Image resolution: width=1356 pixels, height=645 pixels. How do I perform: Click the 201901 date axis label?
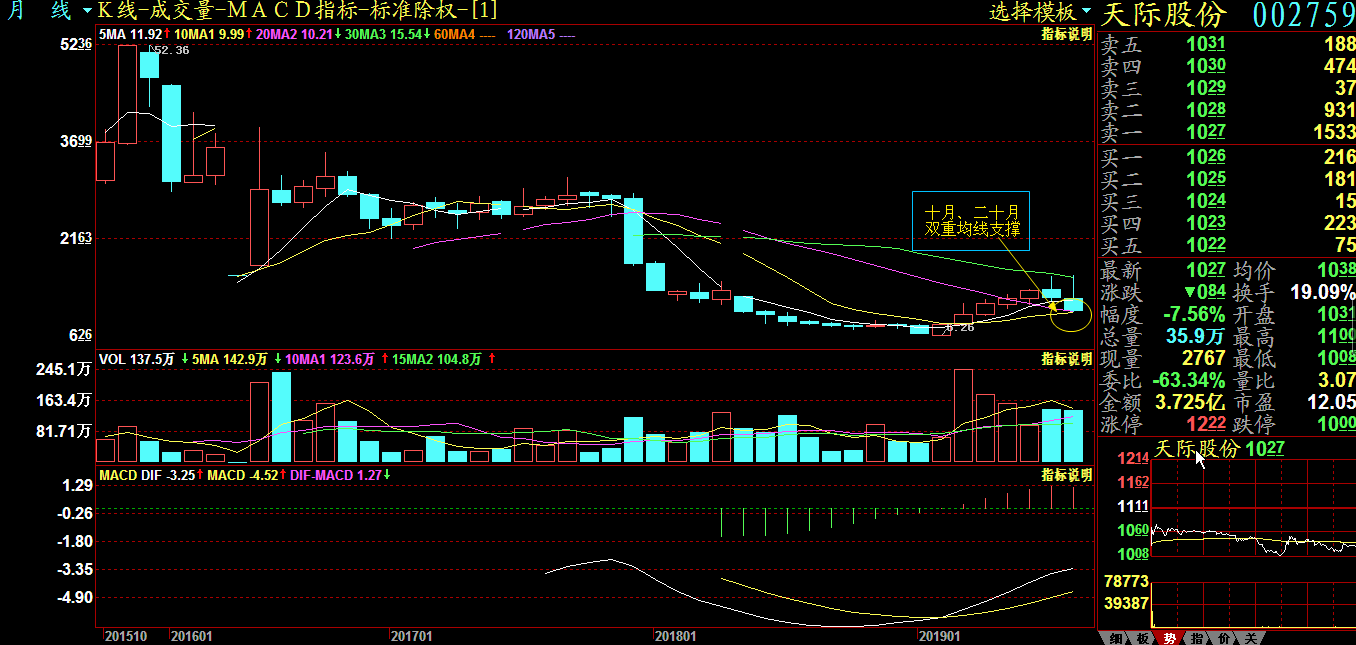click(939, 636)
